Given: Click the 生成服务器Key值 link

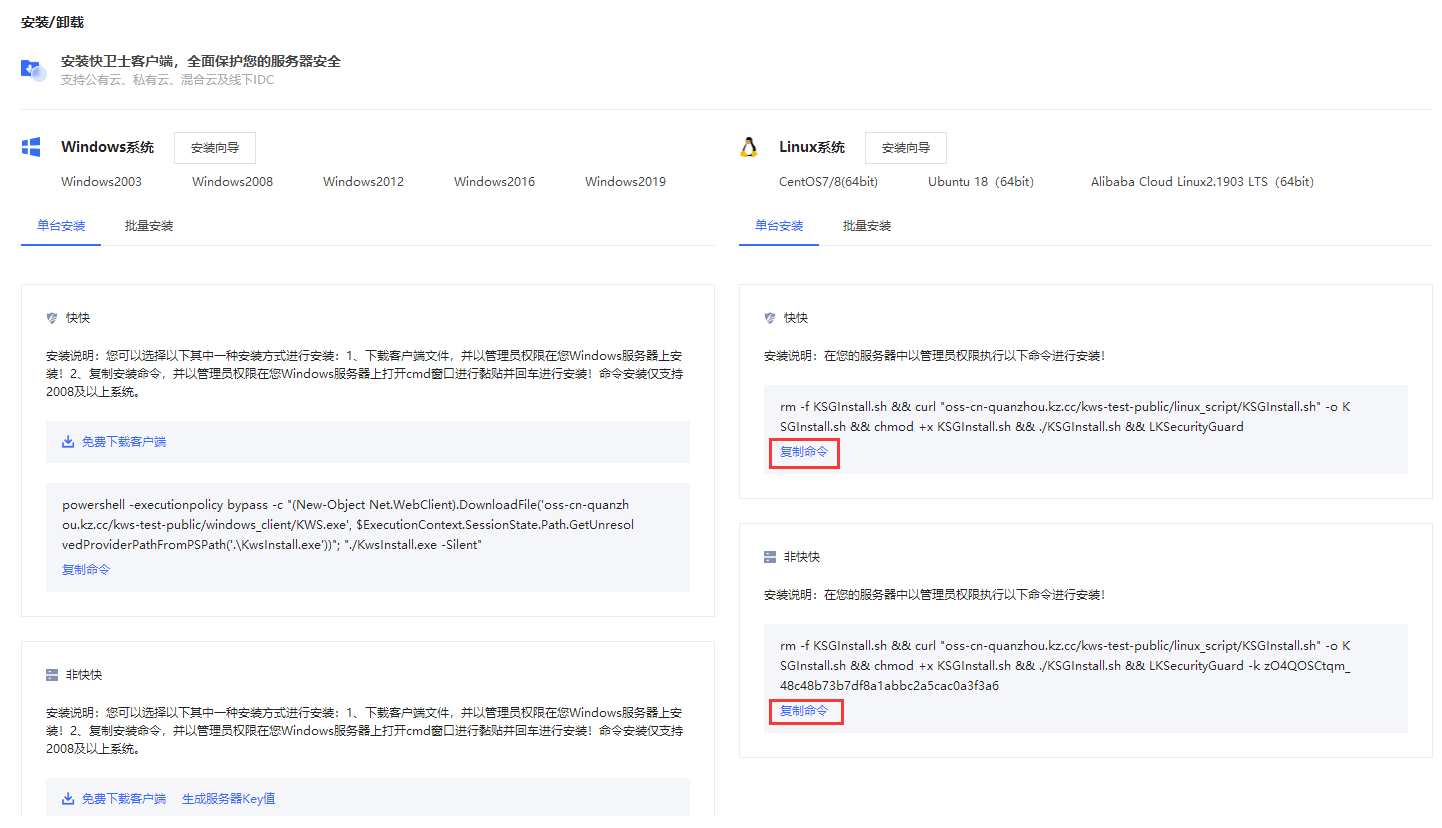Looking at the screenshot, I should click(x=229, y=799).
